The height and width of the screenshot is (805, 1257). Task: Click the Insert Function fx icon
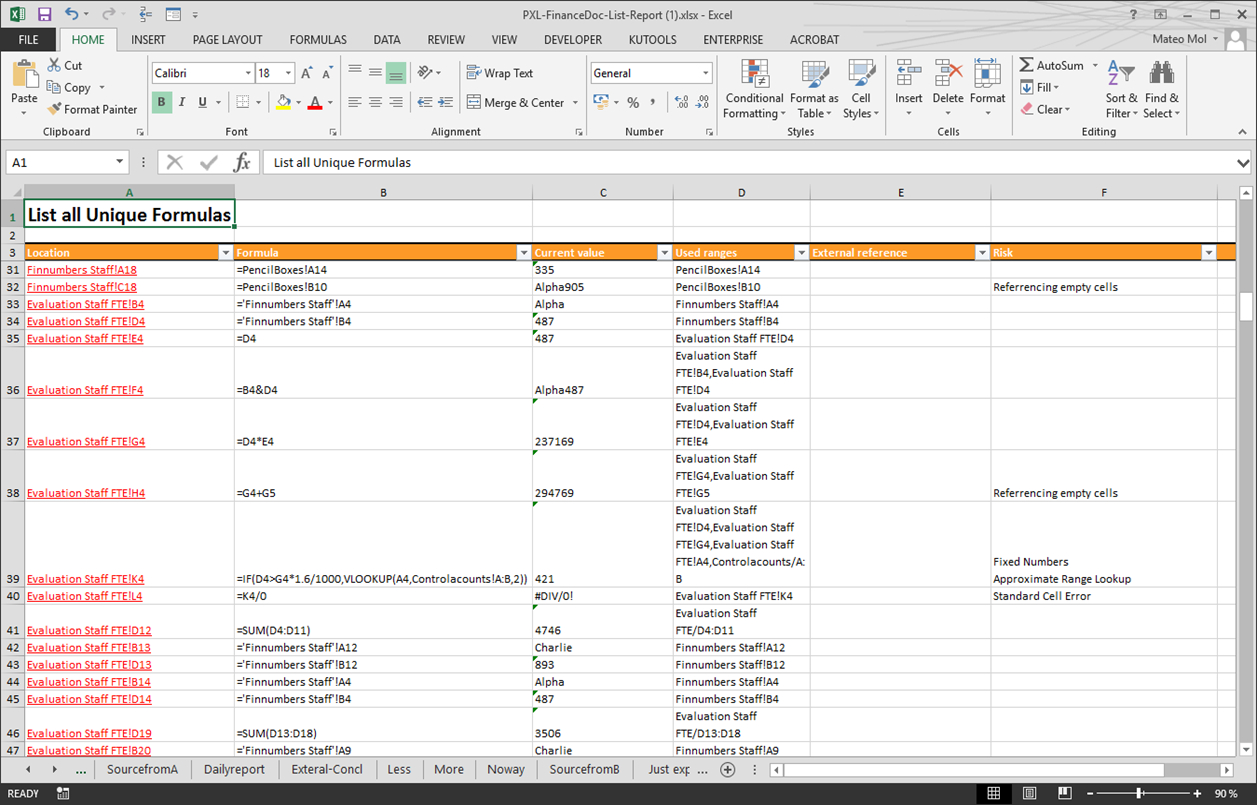point(241,163)
